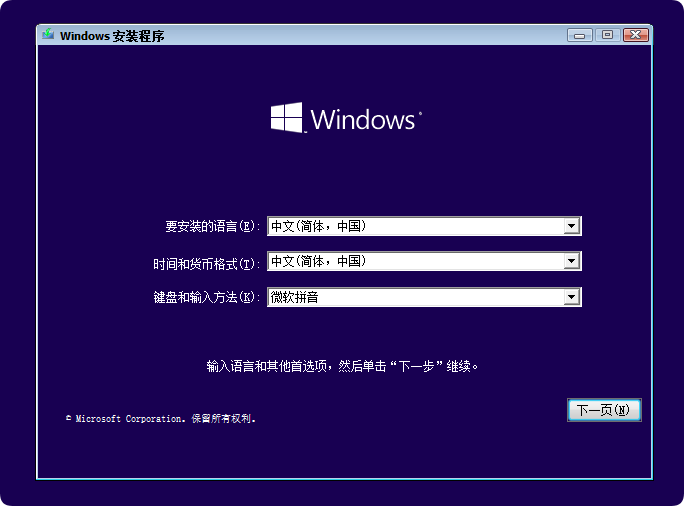
Task: Click the Windows 安装程序 title text
Action: pyautogui.click(x=112, y=36)
